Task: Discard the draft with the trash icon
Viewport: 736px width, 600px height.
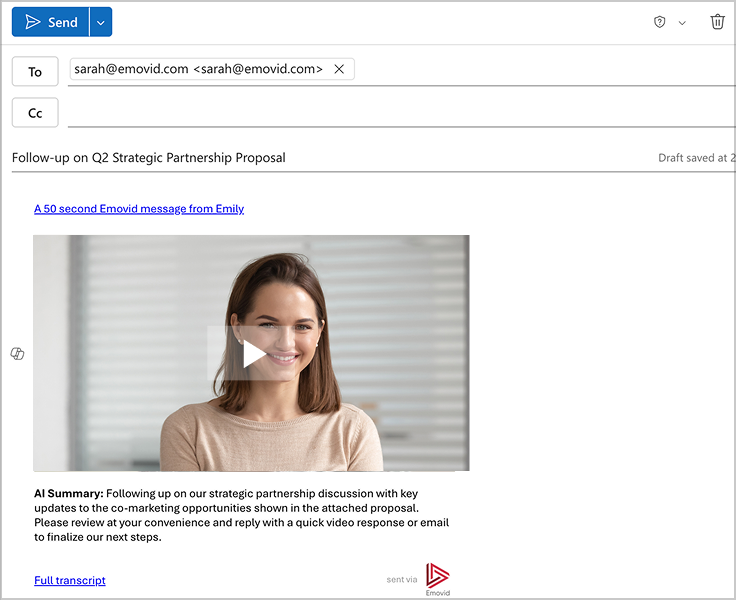Action: [717, 22]
